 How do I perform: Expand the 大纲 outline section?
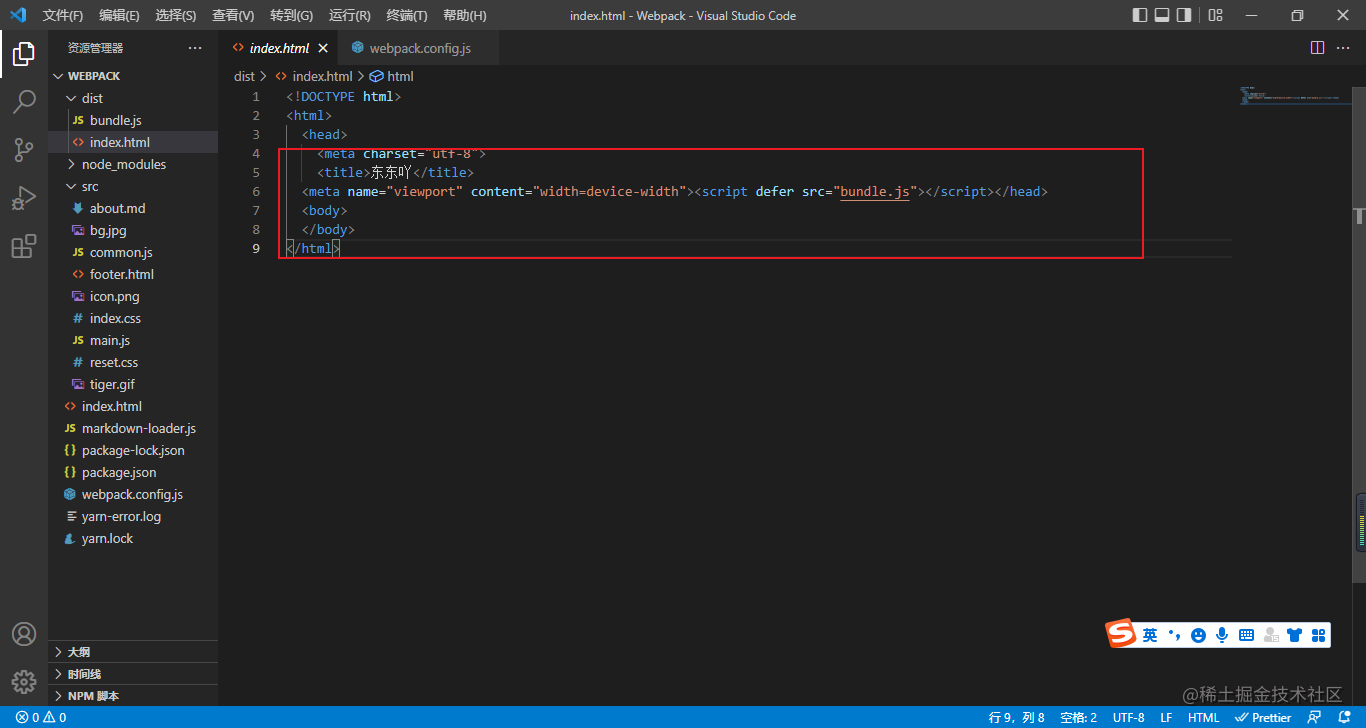133,652
